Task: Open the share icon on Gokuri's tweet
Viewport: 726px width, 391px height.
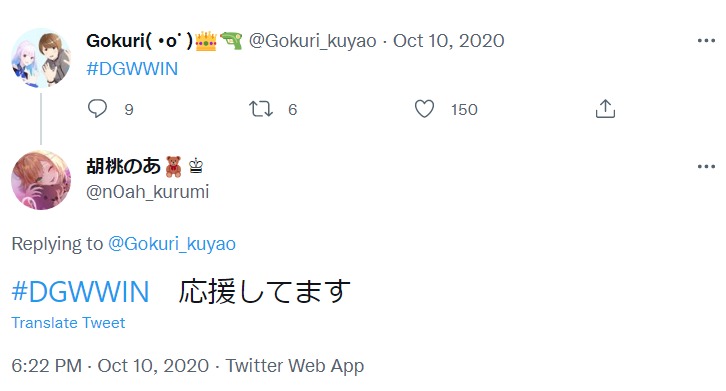Action: [605, 109]
